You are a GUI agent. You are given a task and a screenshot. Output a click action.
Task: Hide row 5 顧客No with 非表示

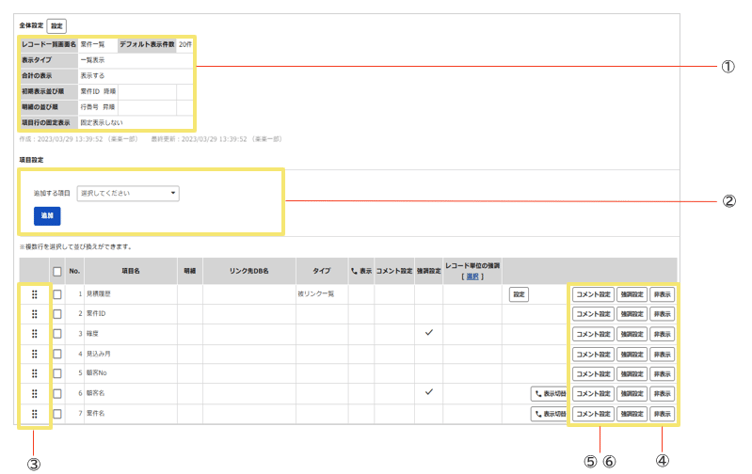pos(662,374)
